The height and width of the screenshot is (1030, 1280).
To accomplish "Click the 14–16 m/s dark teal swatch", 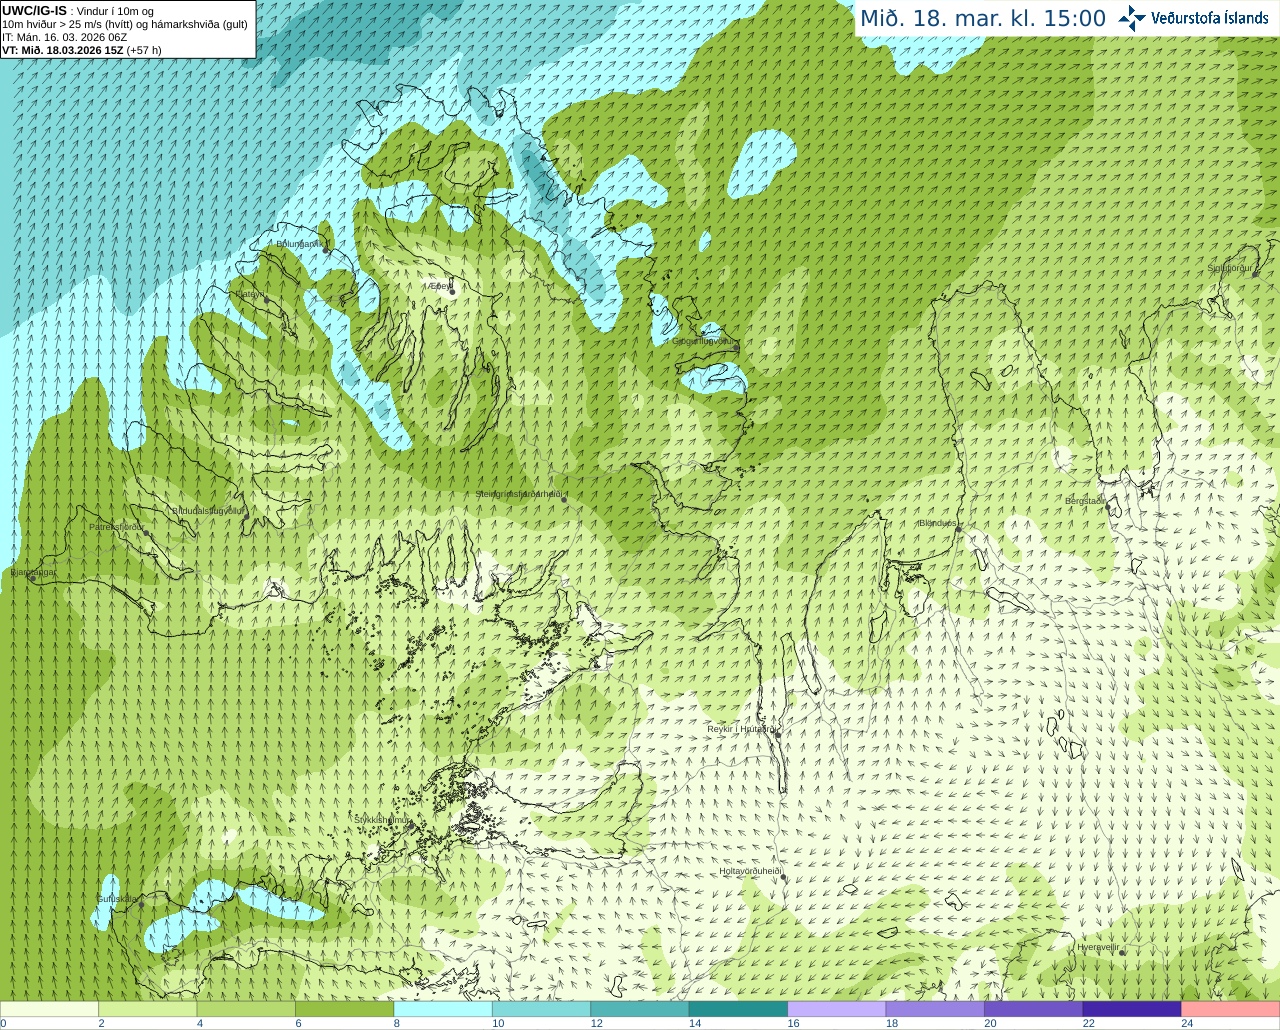I will 738,1009.
